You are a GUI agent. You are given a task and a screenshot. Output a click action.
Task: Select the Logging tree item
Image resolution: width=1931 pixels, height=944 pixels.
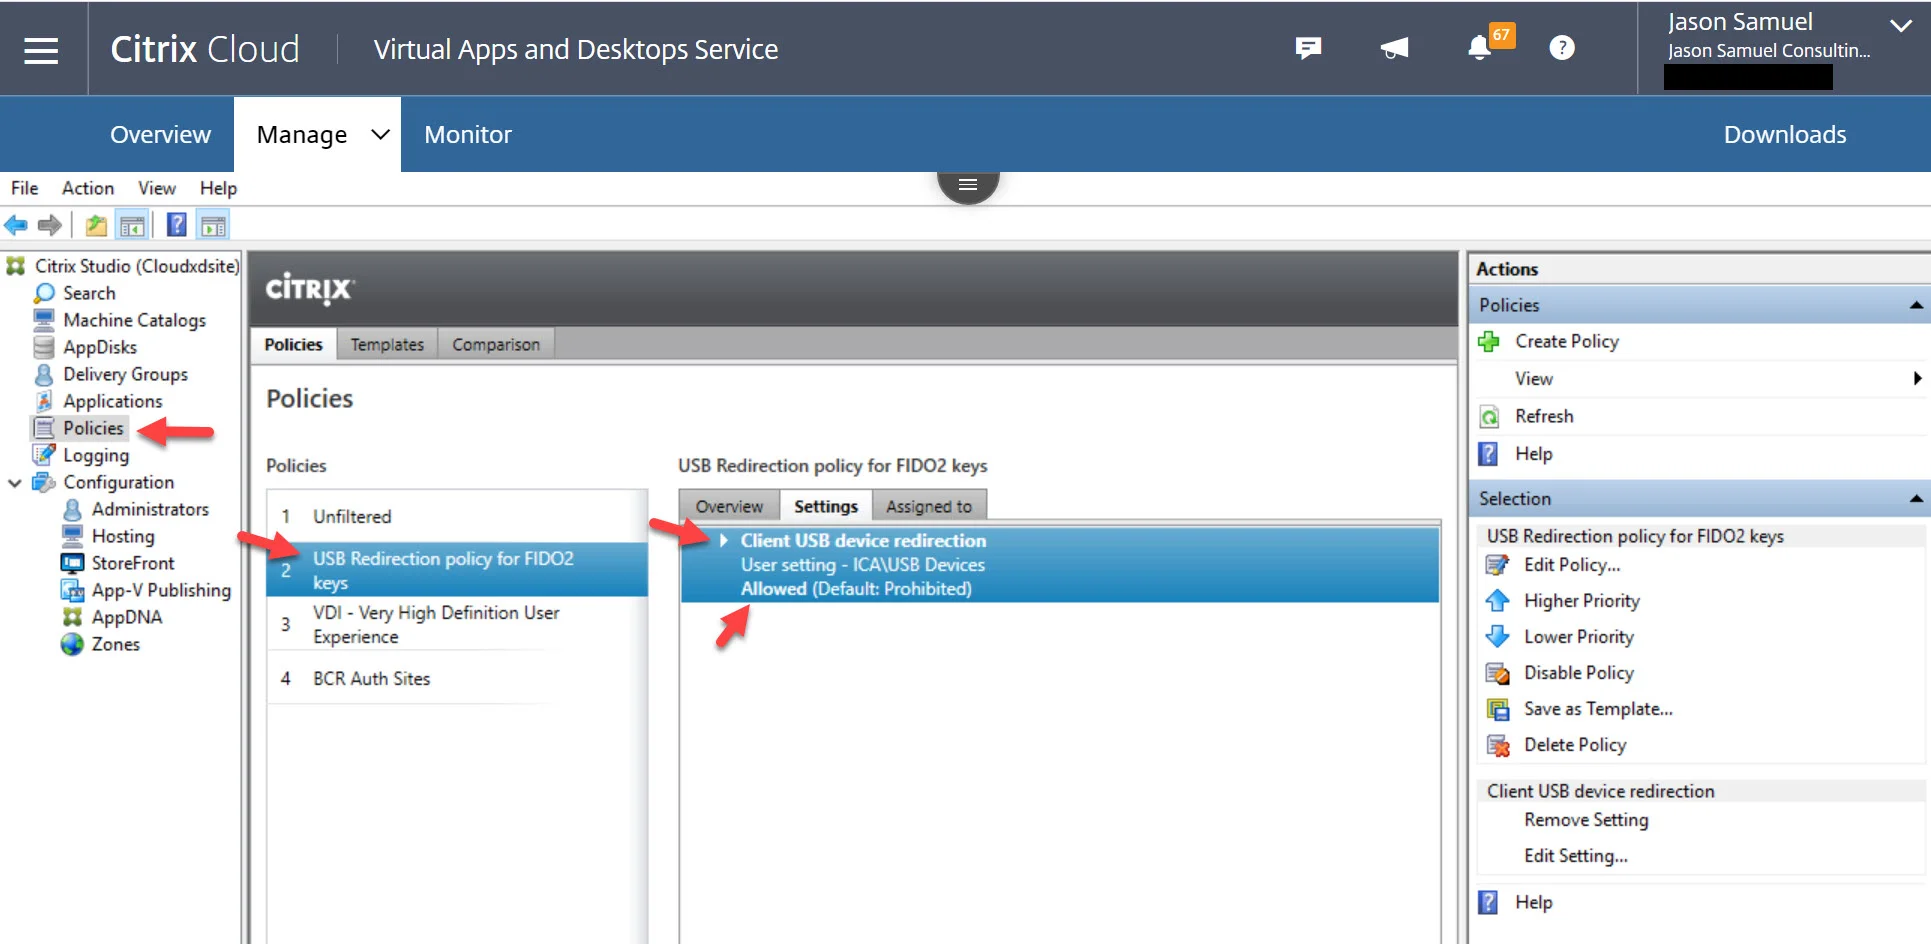click(96, 455)
